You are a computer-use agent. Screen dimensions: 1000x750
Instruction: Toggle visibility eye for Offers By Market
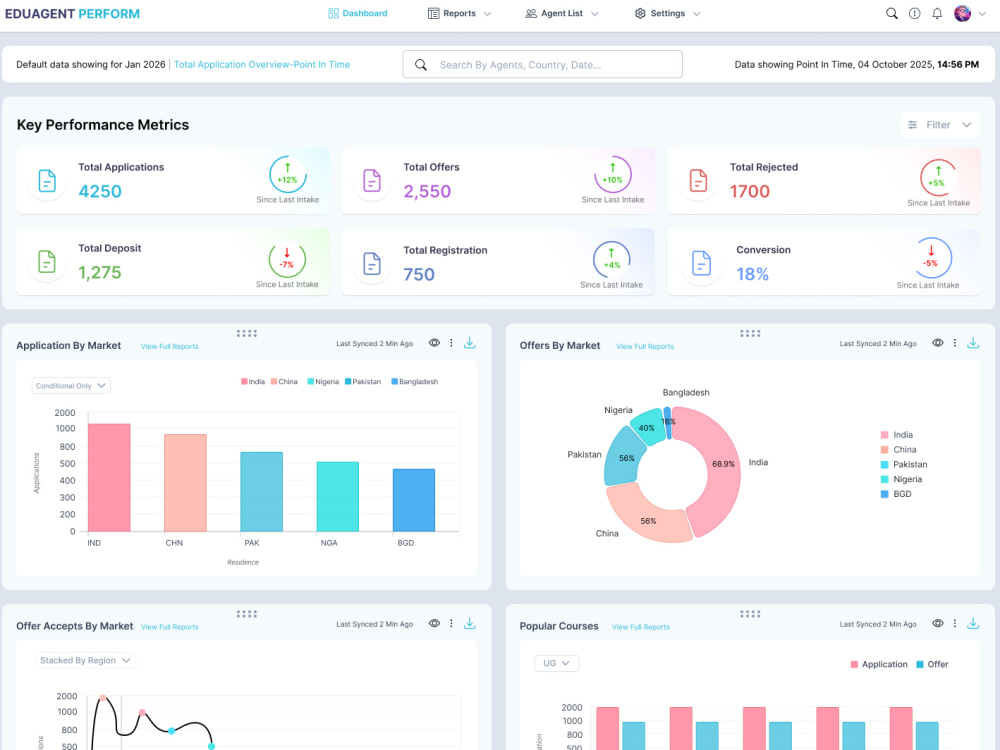click(x=938, y=343)
